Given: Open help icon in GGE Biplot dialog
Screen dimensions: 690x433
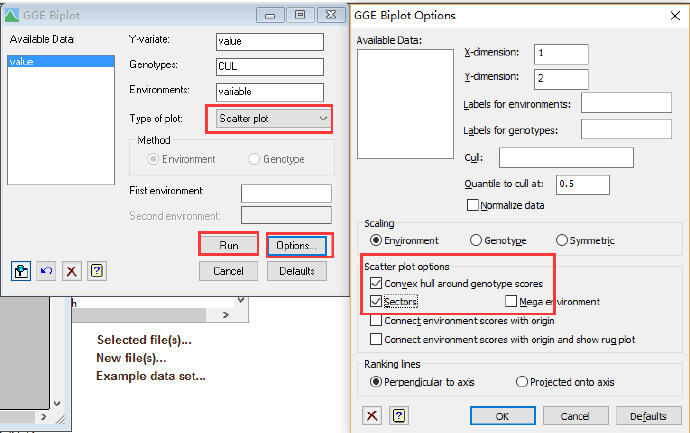Looking at the screenshot, I should coord(97,271).
